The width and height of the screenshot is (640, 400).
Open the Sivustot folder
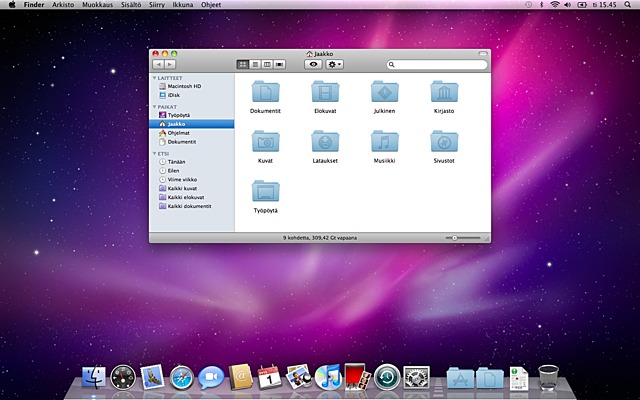click(x=444, y=141)
